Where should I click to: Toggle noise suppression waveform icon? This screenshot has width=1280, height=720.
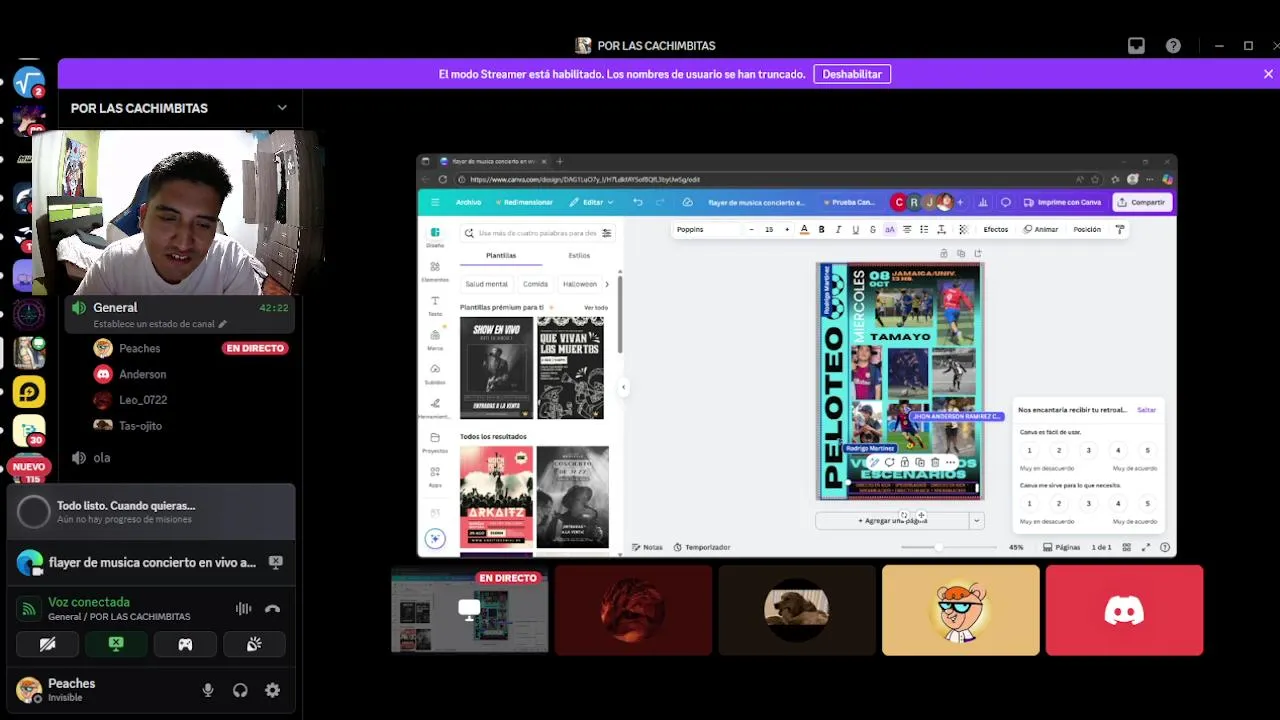point(243,609)
